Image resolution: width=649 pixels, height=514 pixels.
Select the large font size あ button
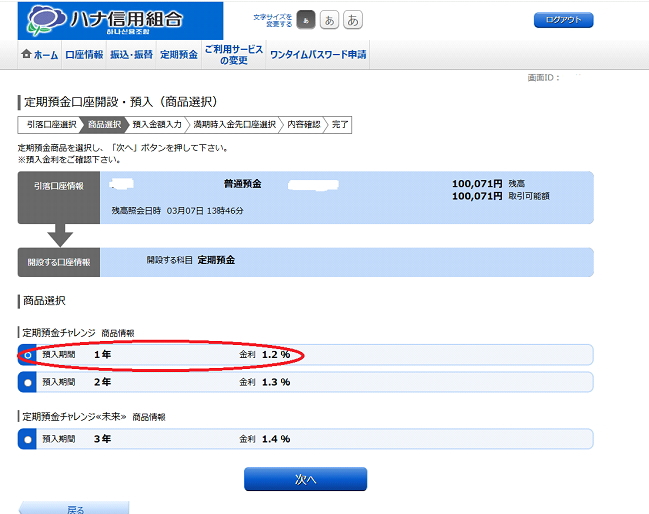pyautogui.click(x=353, y=20)
